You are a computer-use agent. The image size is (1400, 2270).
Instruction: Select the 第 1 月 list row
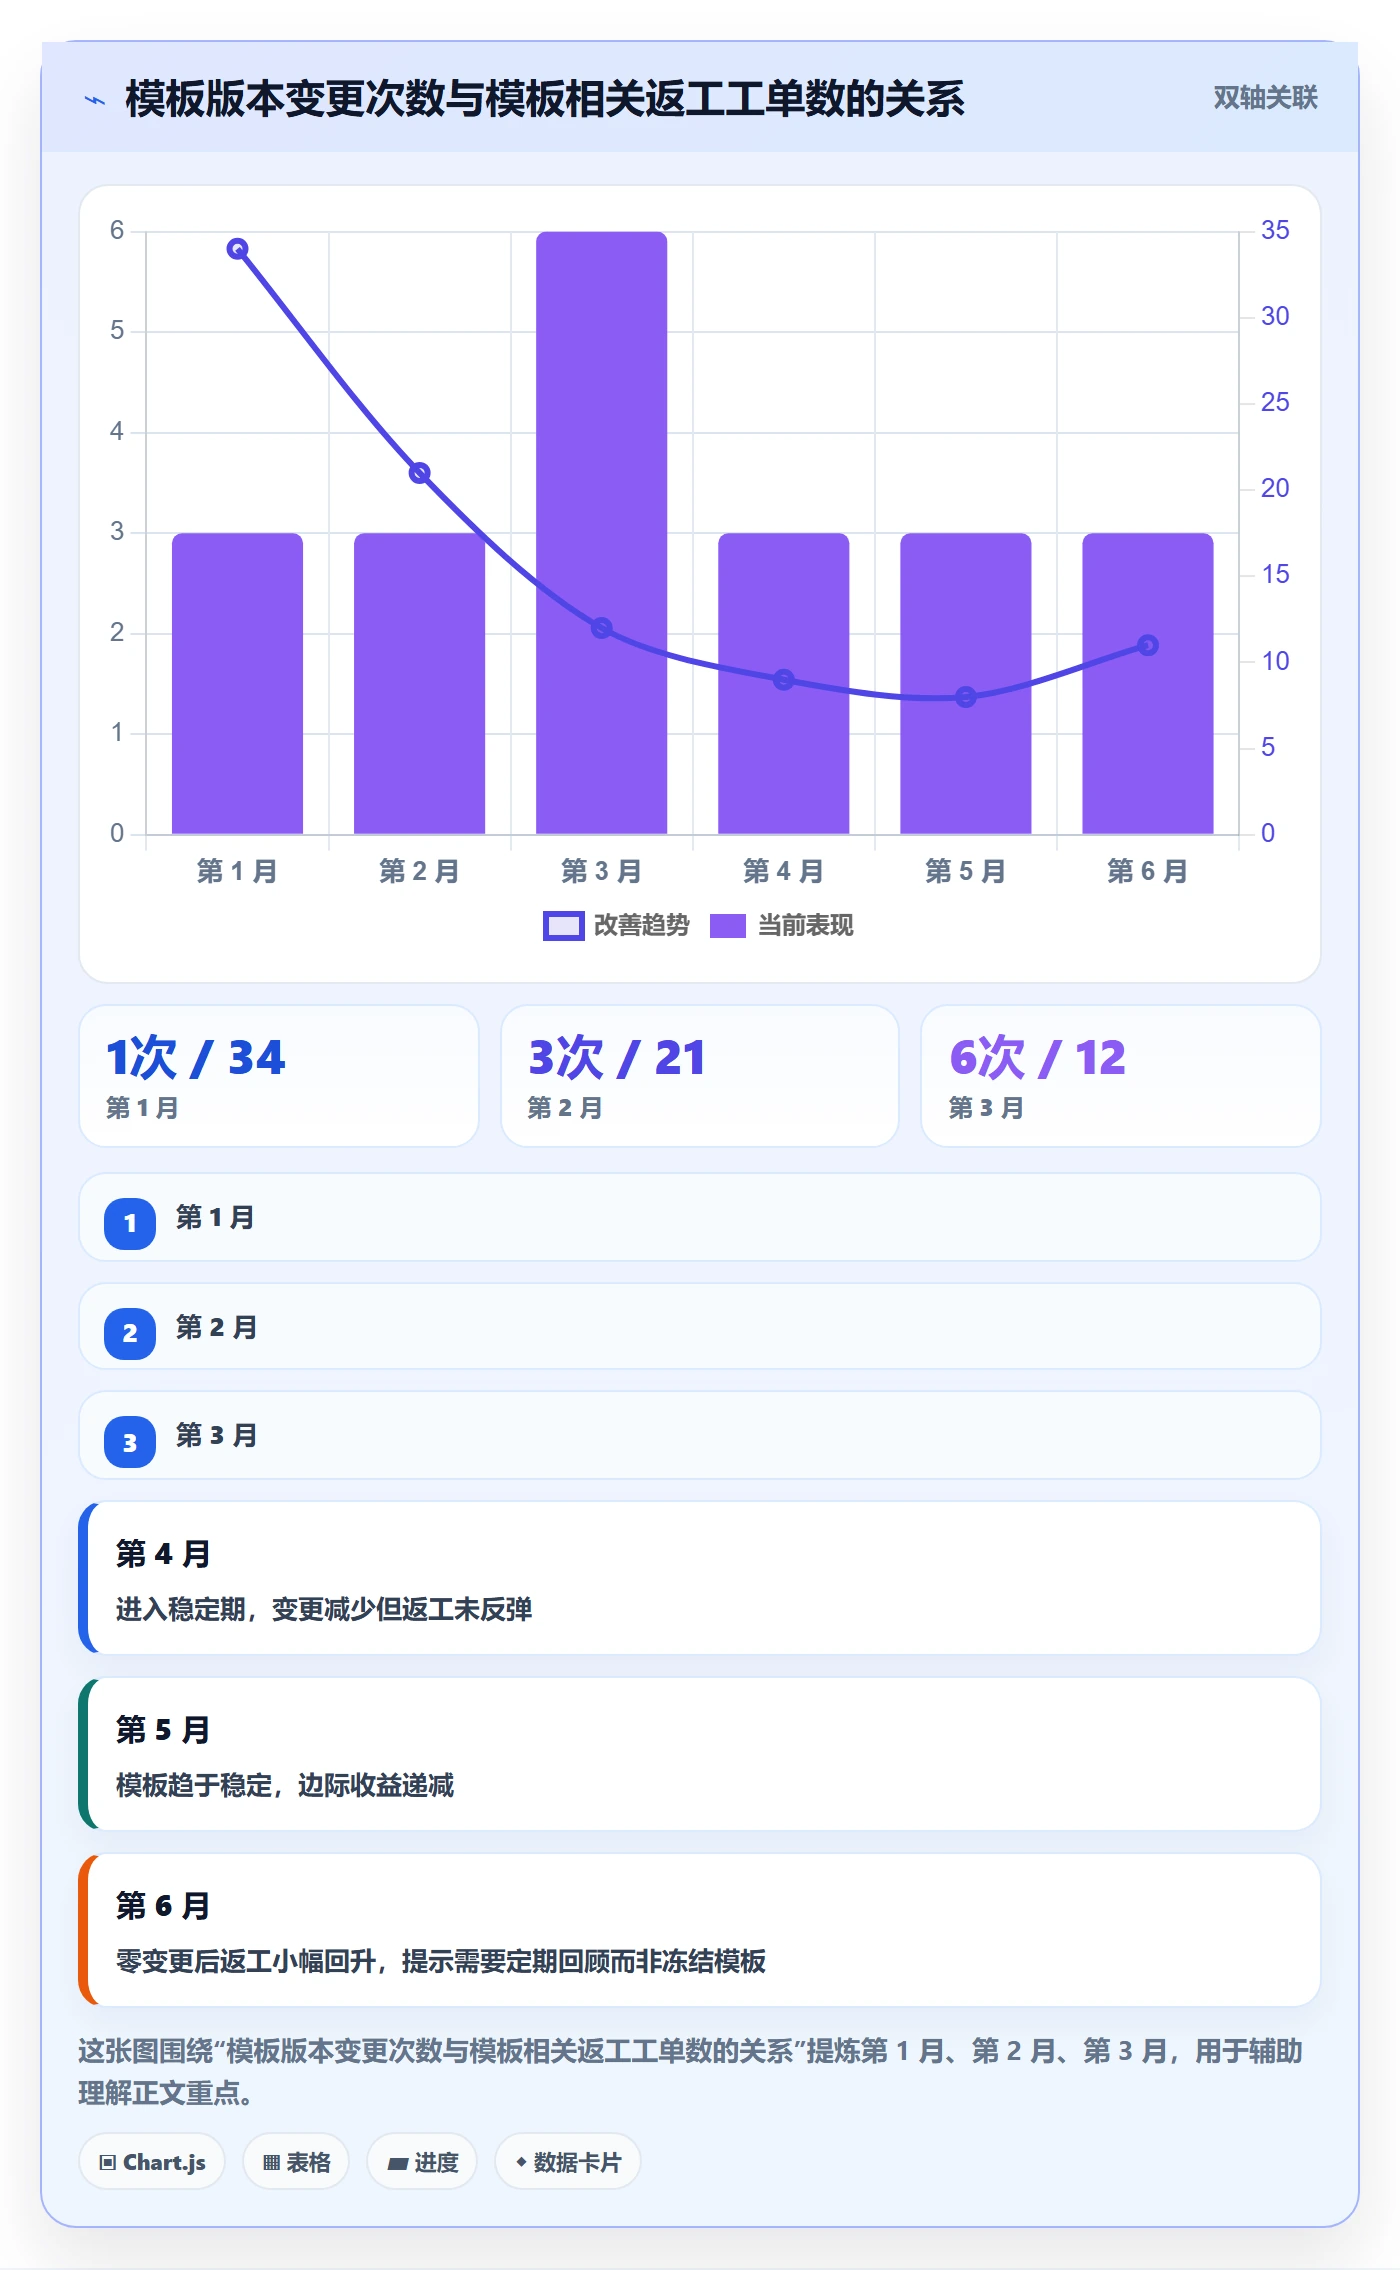click(x=700, y=1218)
